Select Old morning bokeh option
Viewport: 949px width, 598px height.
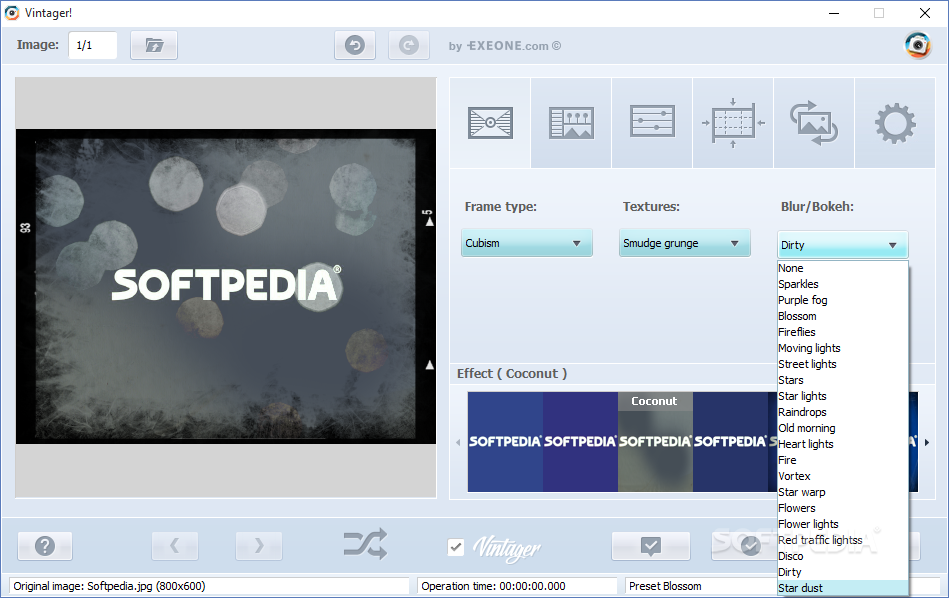[x=842, y=428]
